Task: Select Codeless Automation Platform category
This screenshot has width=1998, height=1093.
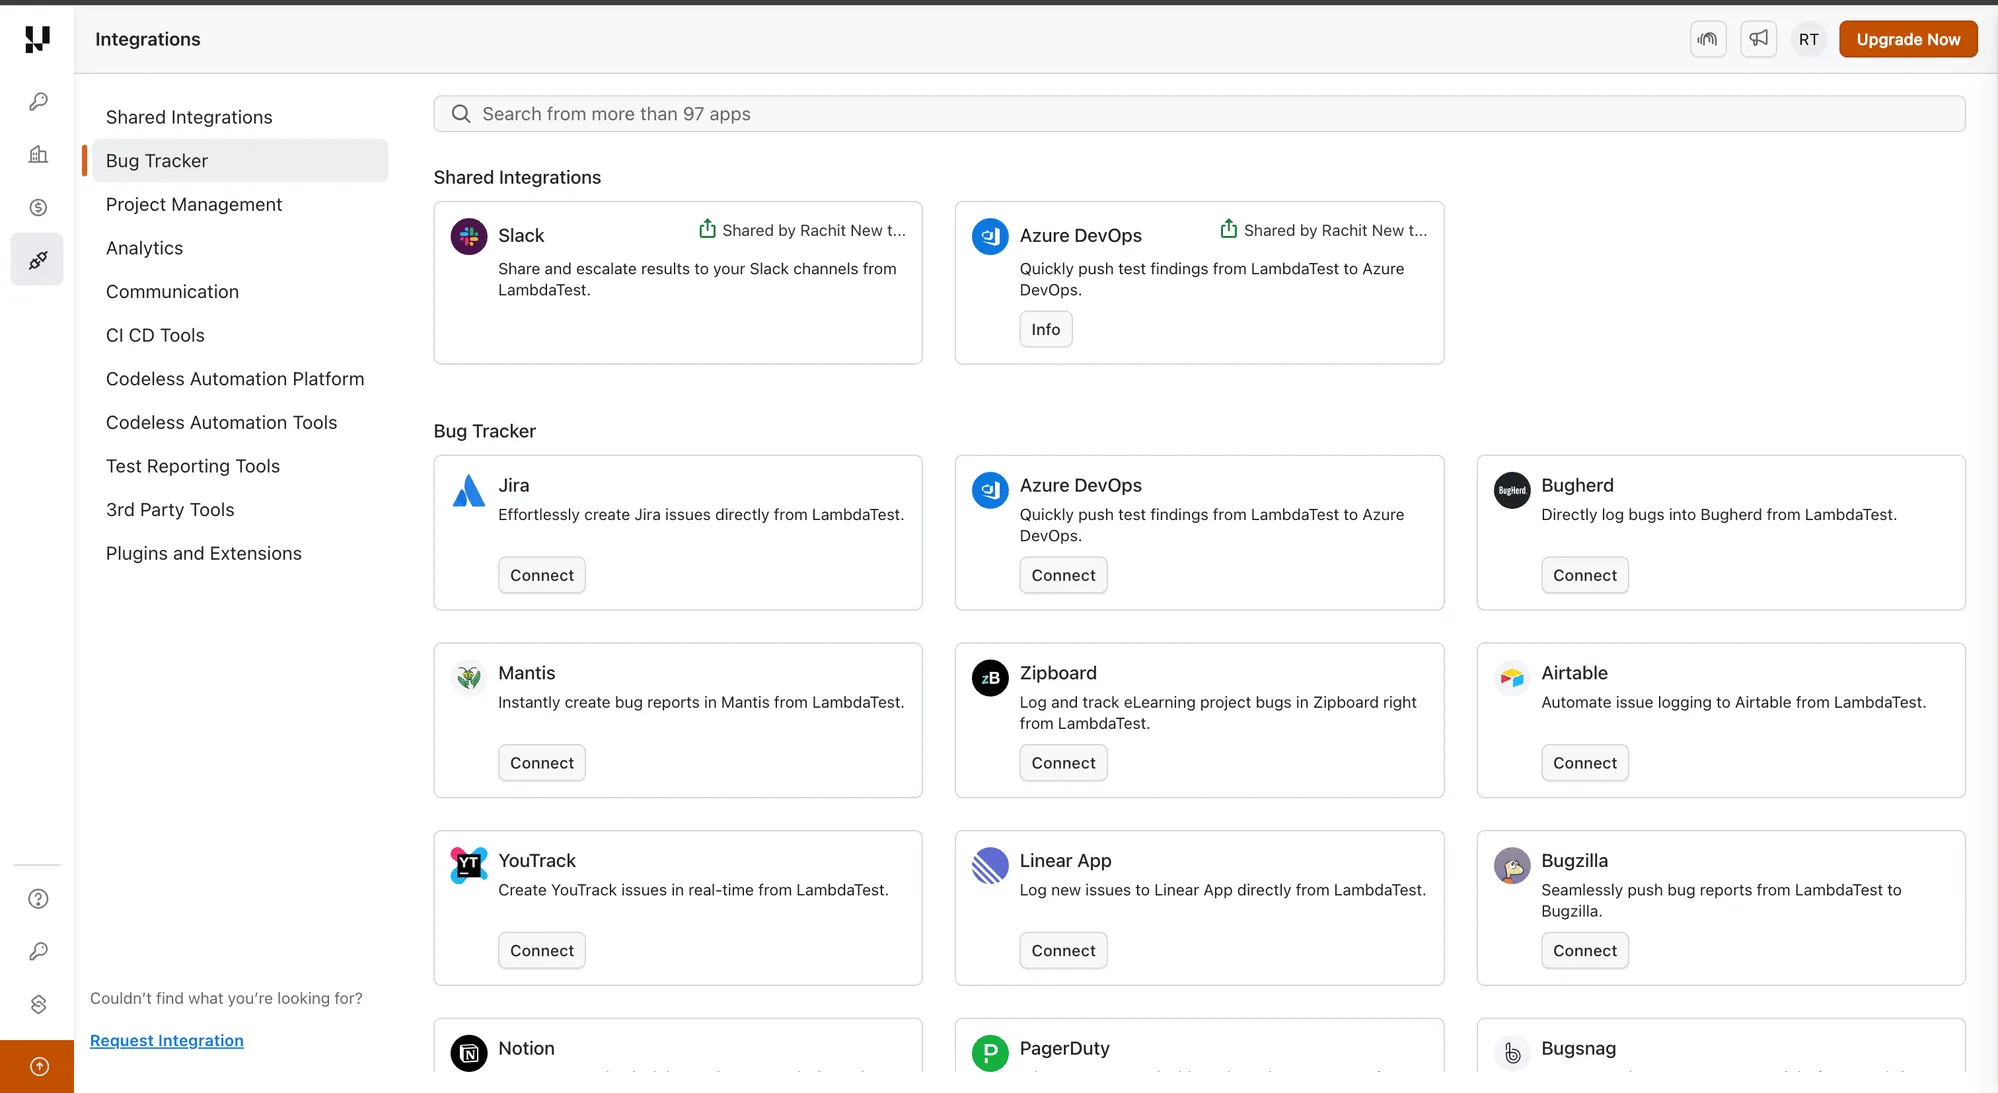Action: 240,379
